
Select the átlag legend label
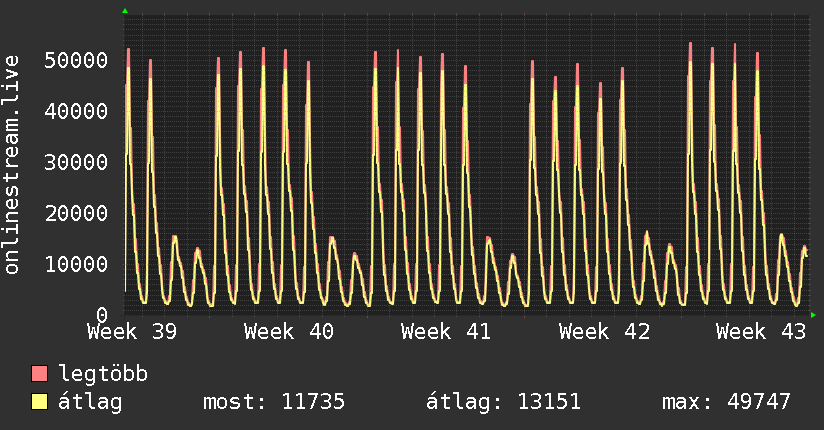click(90, 402)
